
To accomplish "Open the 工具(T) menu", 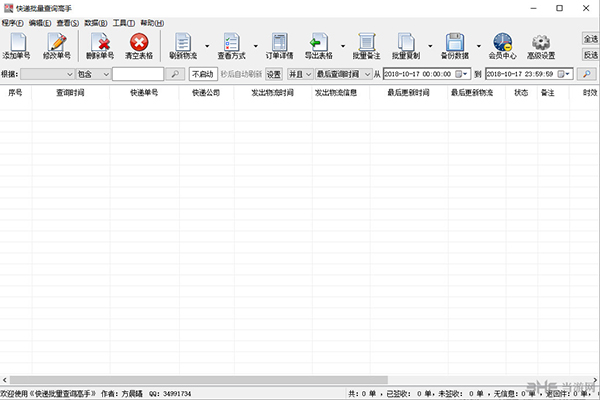I will pos(124,23).
